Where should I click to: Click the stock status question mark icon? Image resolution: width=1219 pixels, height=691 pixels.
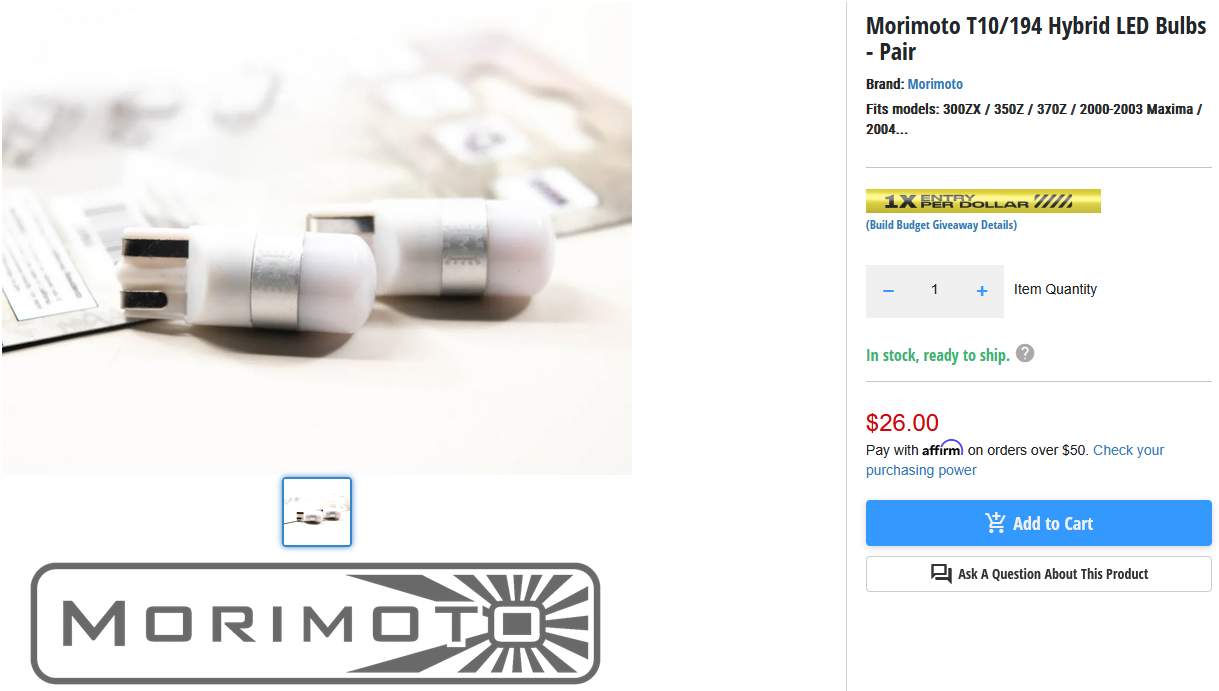pyautogui.click(x=1025, y=353)
